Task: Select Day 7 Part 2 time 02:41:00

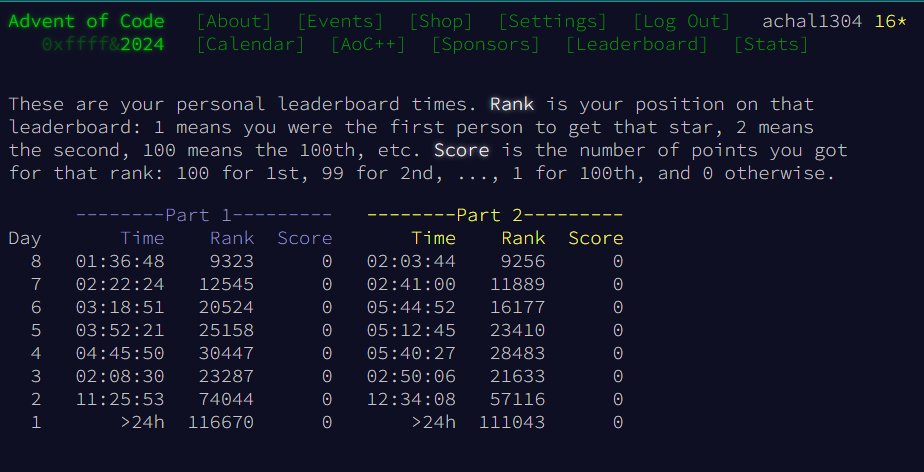Action: [x=411, y=284]
